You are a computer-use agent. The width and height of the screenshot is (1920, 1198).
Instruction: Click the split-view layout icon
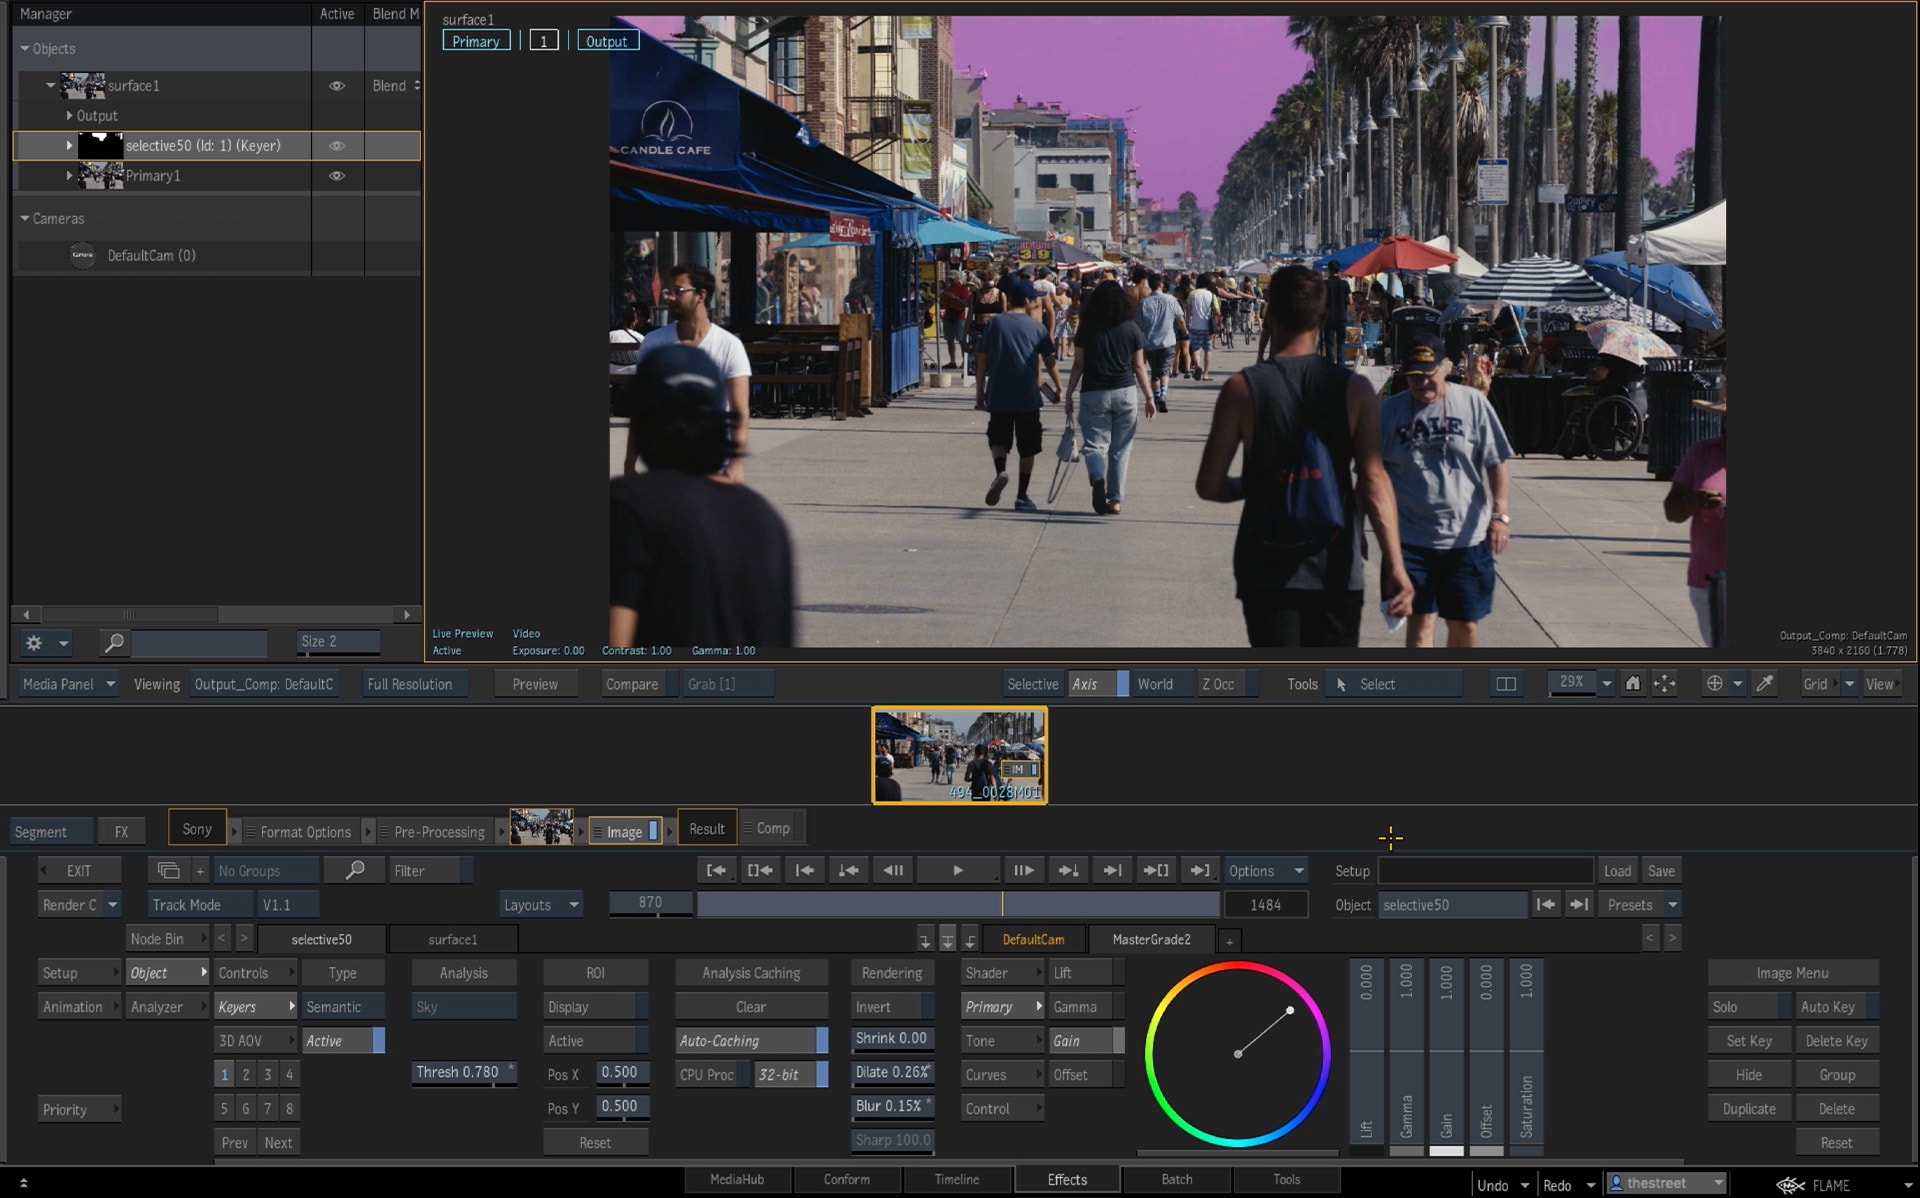tap(1505, 684)
